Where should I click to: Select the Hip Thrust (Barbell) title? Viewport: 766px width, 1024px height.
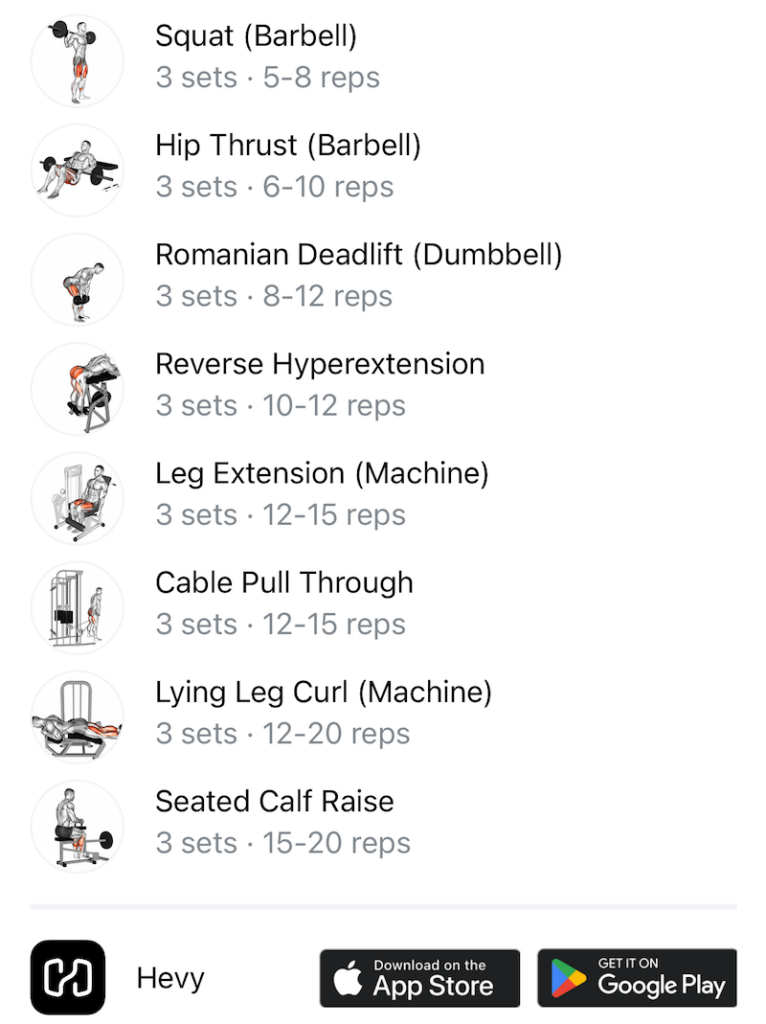click(288, 146)
